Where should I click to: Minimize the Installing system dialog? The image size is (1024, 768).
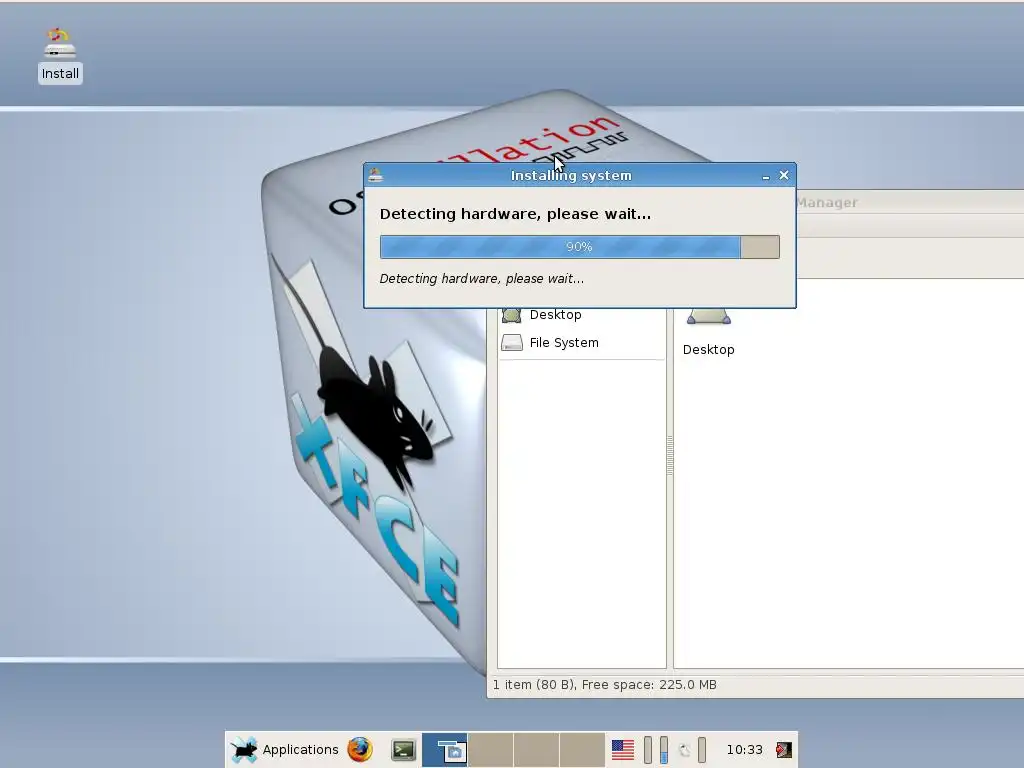click(x=765, y=176)
